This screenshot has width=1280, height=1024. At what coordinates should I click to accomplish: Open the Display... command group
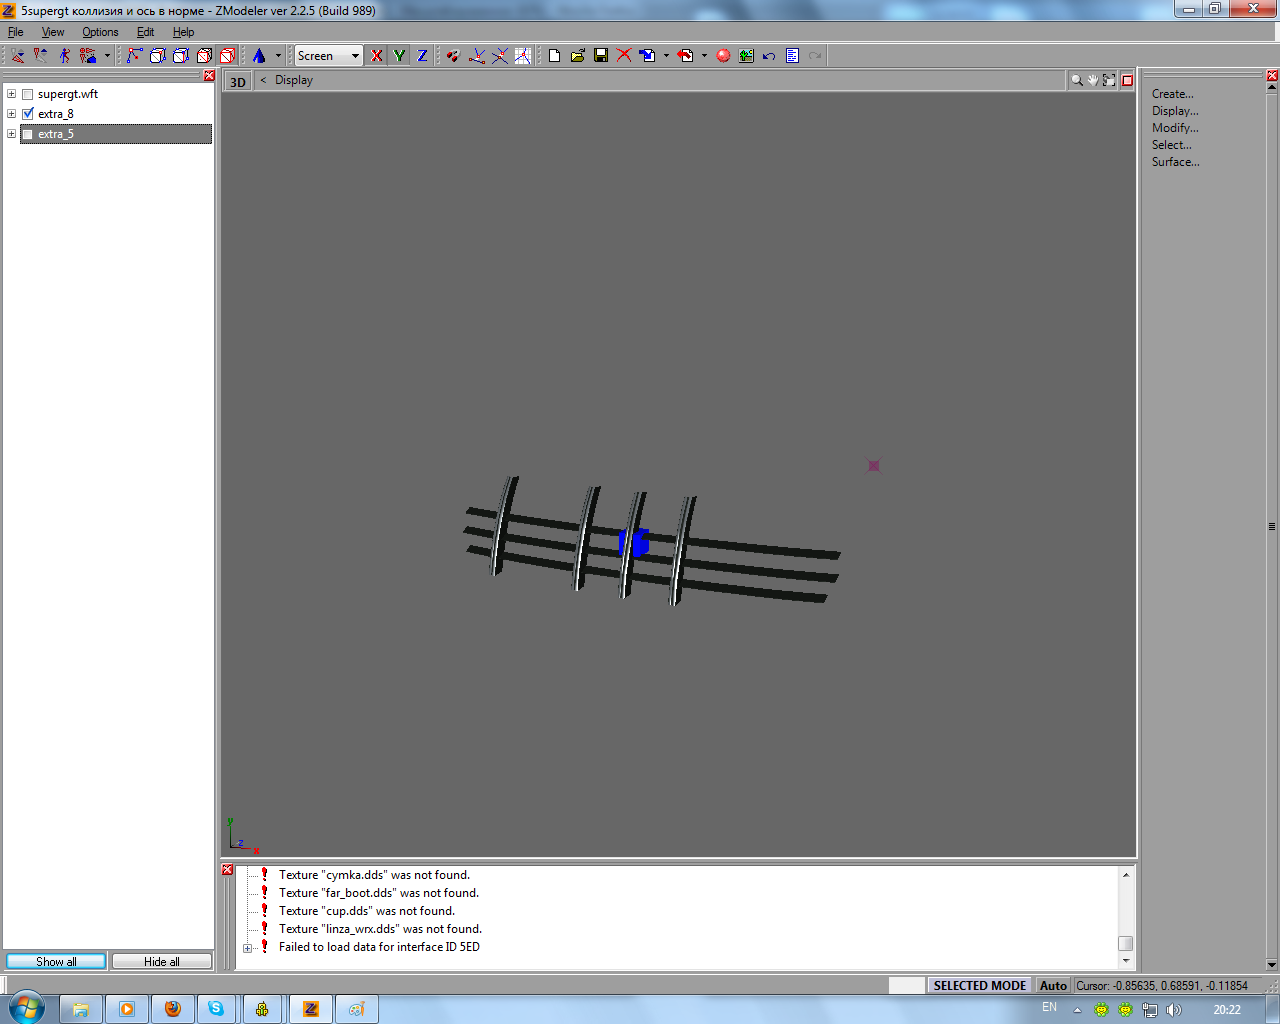(x=1175, y=111)
